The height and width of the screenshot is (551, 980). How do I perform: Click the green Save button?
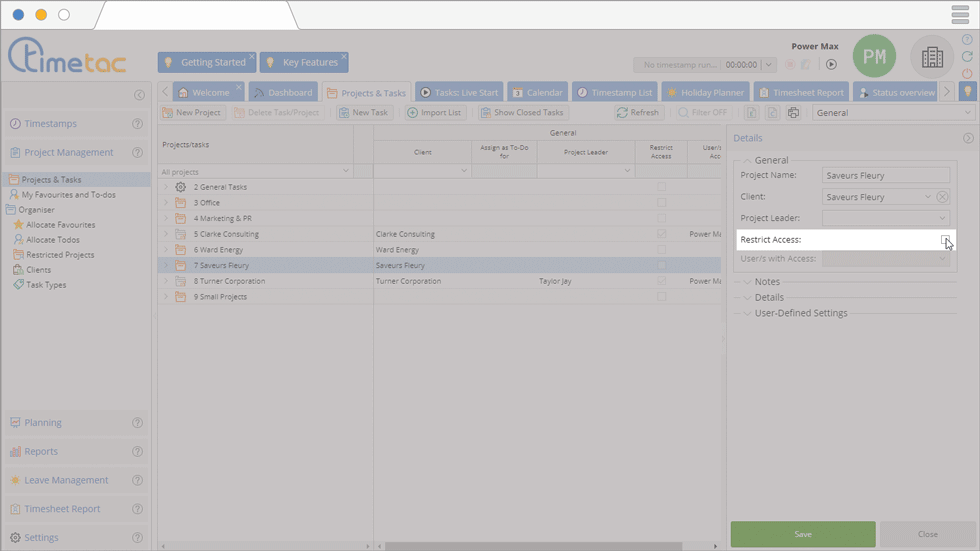pos(802,534)
